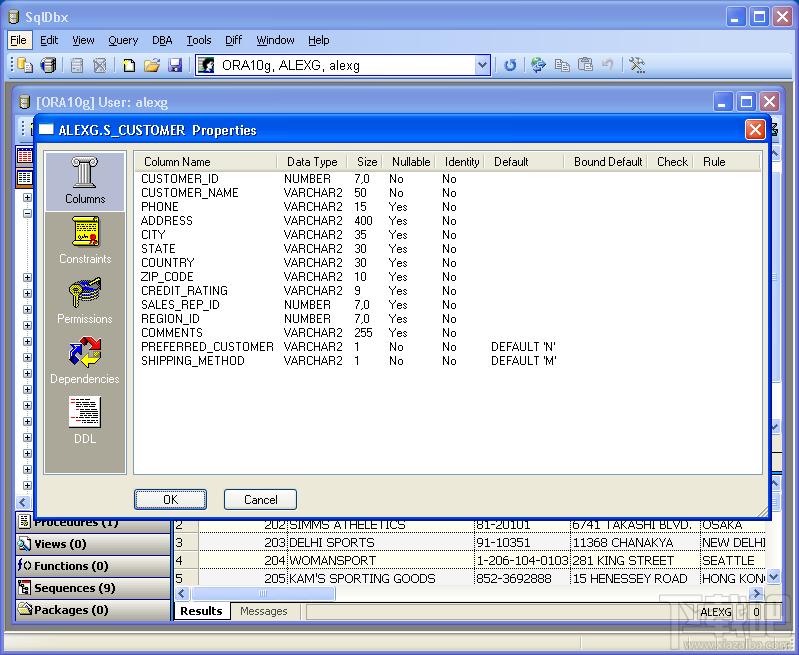This screenshot has height=655, width=799.
Task: Click the greyed server disconnect toolbar icon
Action: (77, 65)
